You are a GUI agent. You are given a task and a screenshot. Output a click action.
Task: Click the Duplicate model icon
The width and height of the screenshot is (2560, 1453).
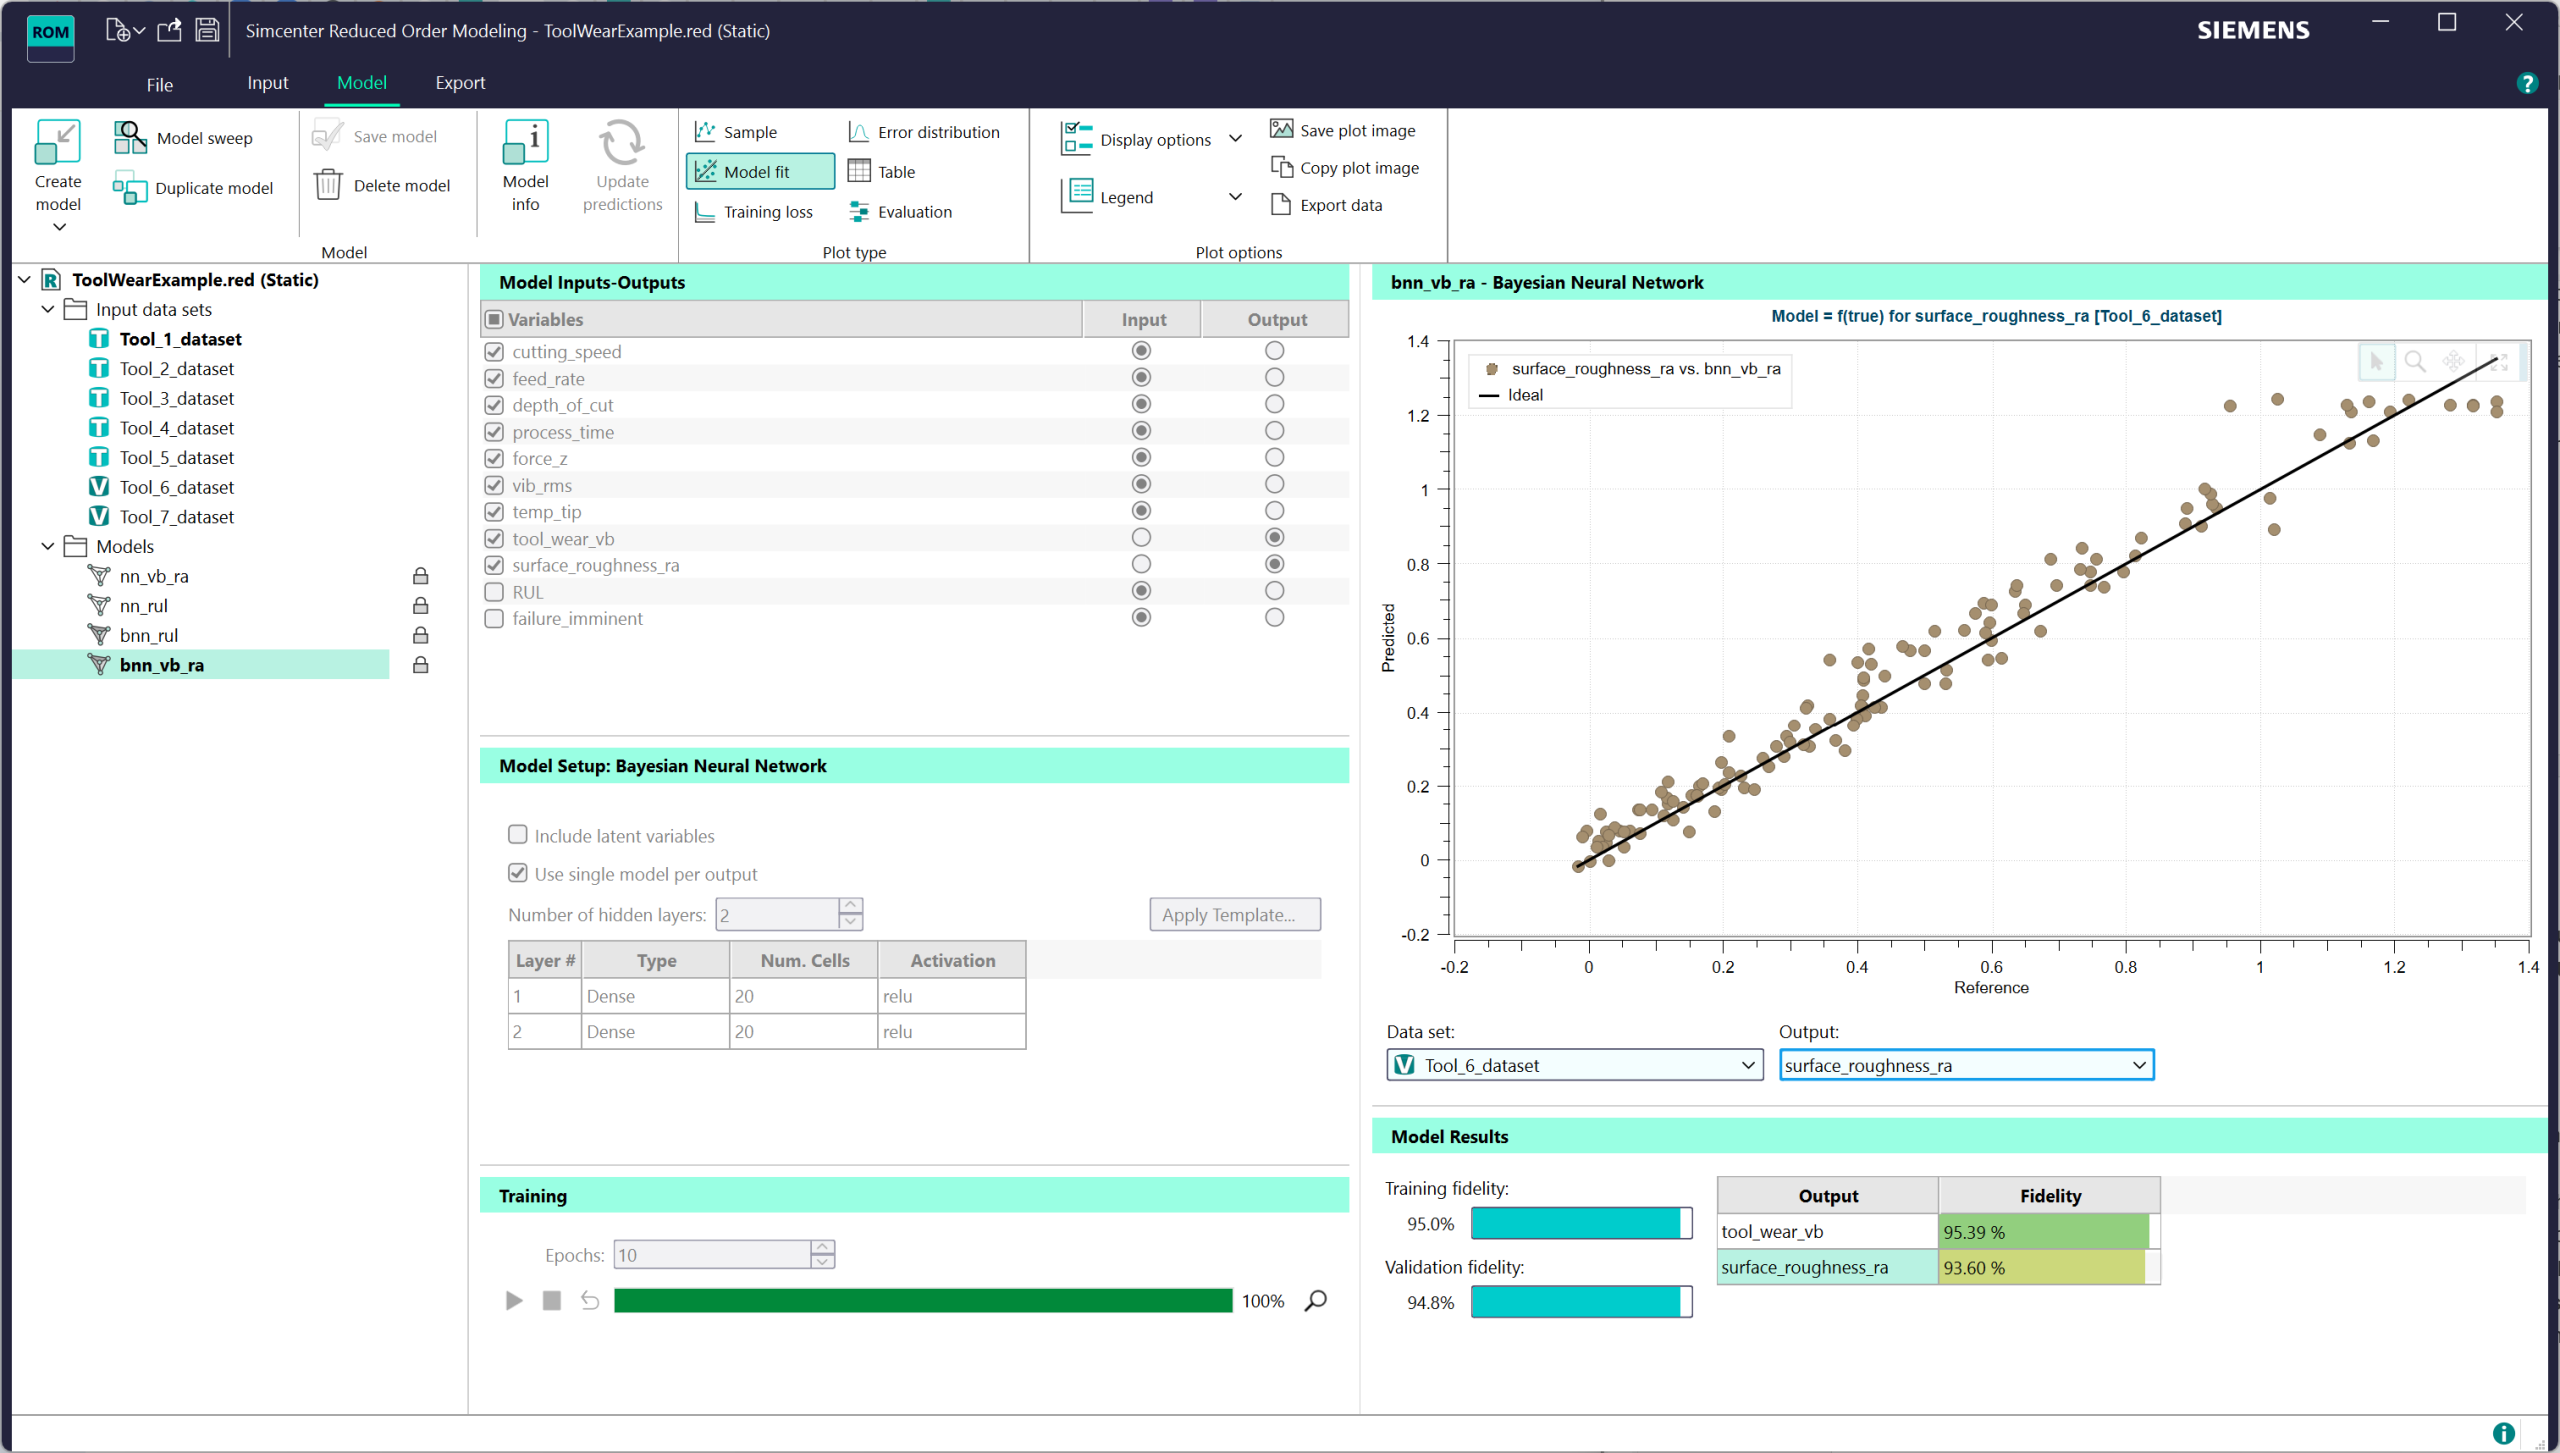point(130,188)
